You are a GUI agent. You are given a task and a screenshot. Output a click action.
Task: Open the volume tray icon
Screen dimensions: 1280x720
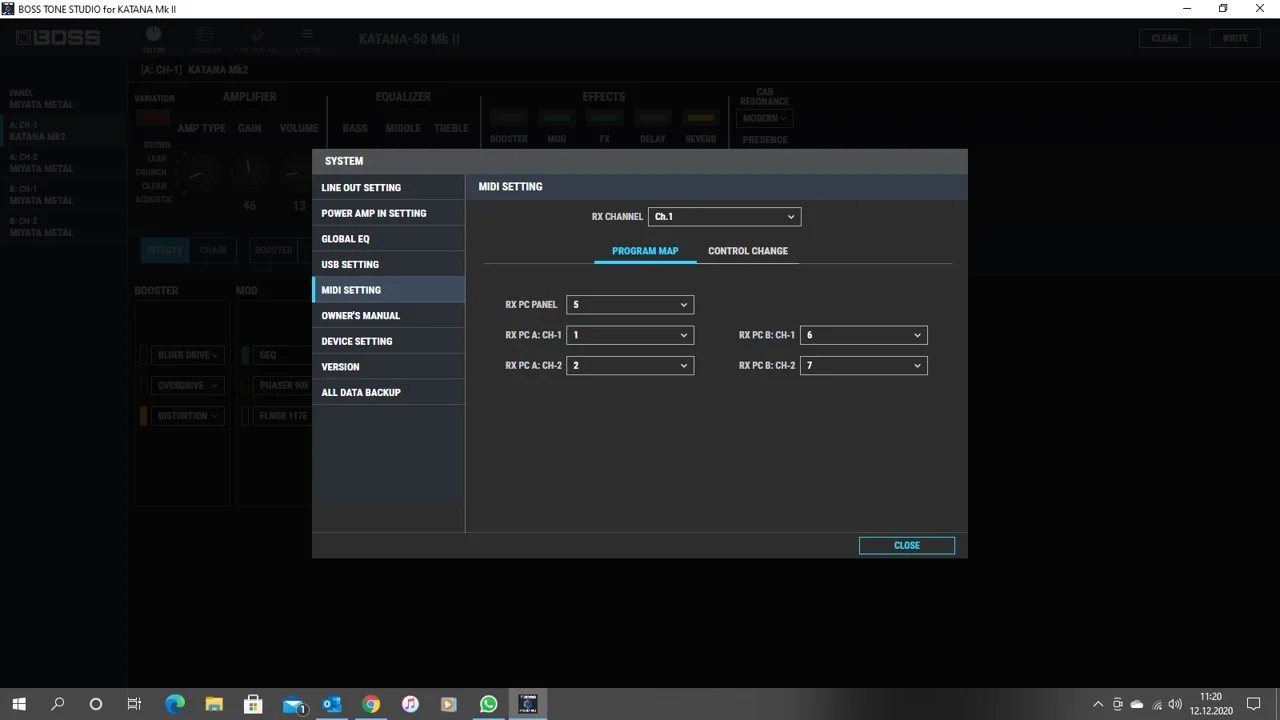point(1175,704)
